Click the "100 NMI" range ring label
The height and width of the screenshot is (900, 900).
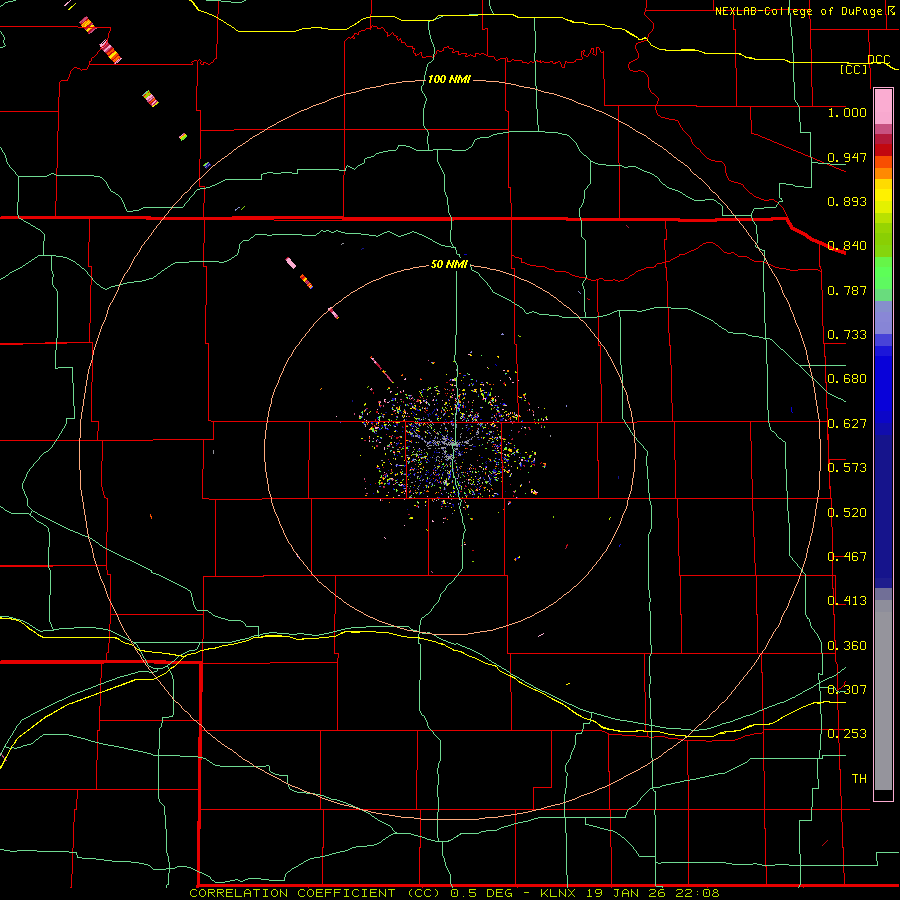coord(449,79)
